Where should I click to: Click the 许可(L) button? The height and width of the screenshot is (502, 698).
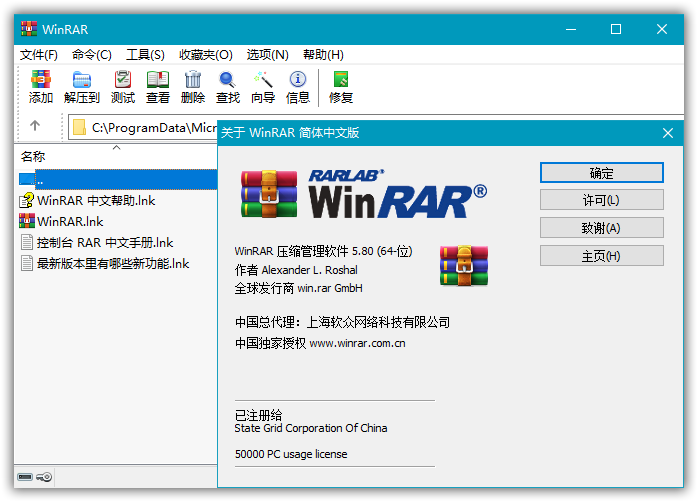[x=602, y=200]
